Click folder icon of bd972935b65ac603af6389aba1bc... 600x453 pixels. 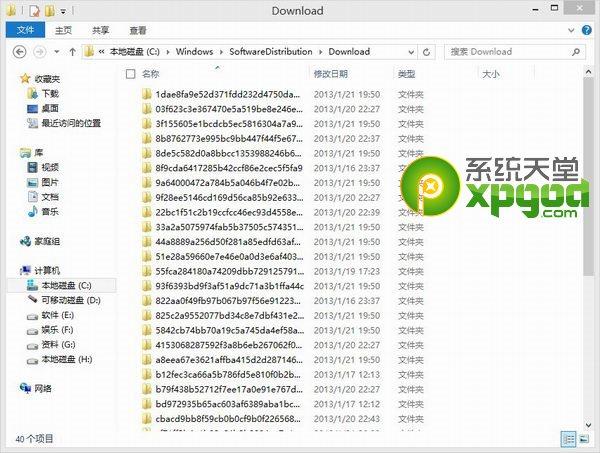coord(146,404)
